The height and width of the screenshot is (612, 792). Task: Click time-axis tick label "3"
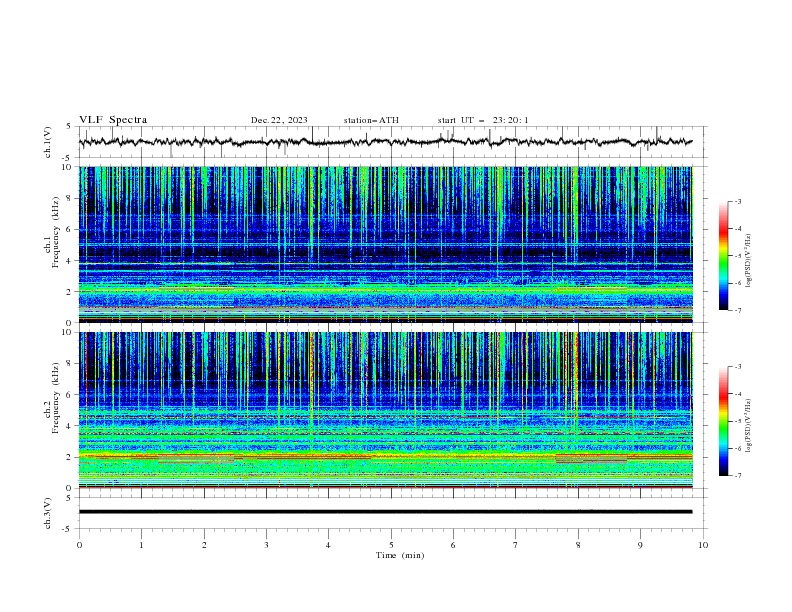pyautogui.click(x=266, y=545)
